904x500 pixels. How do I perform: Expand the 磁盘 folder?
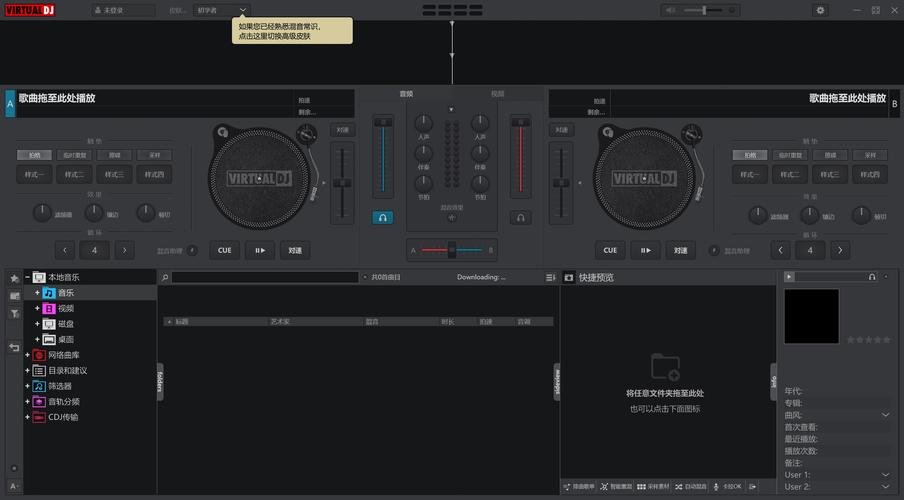(x=37, y=324)
